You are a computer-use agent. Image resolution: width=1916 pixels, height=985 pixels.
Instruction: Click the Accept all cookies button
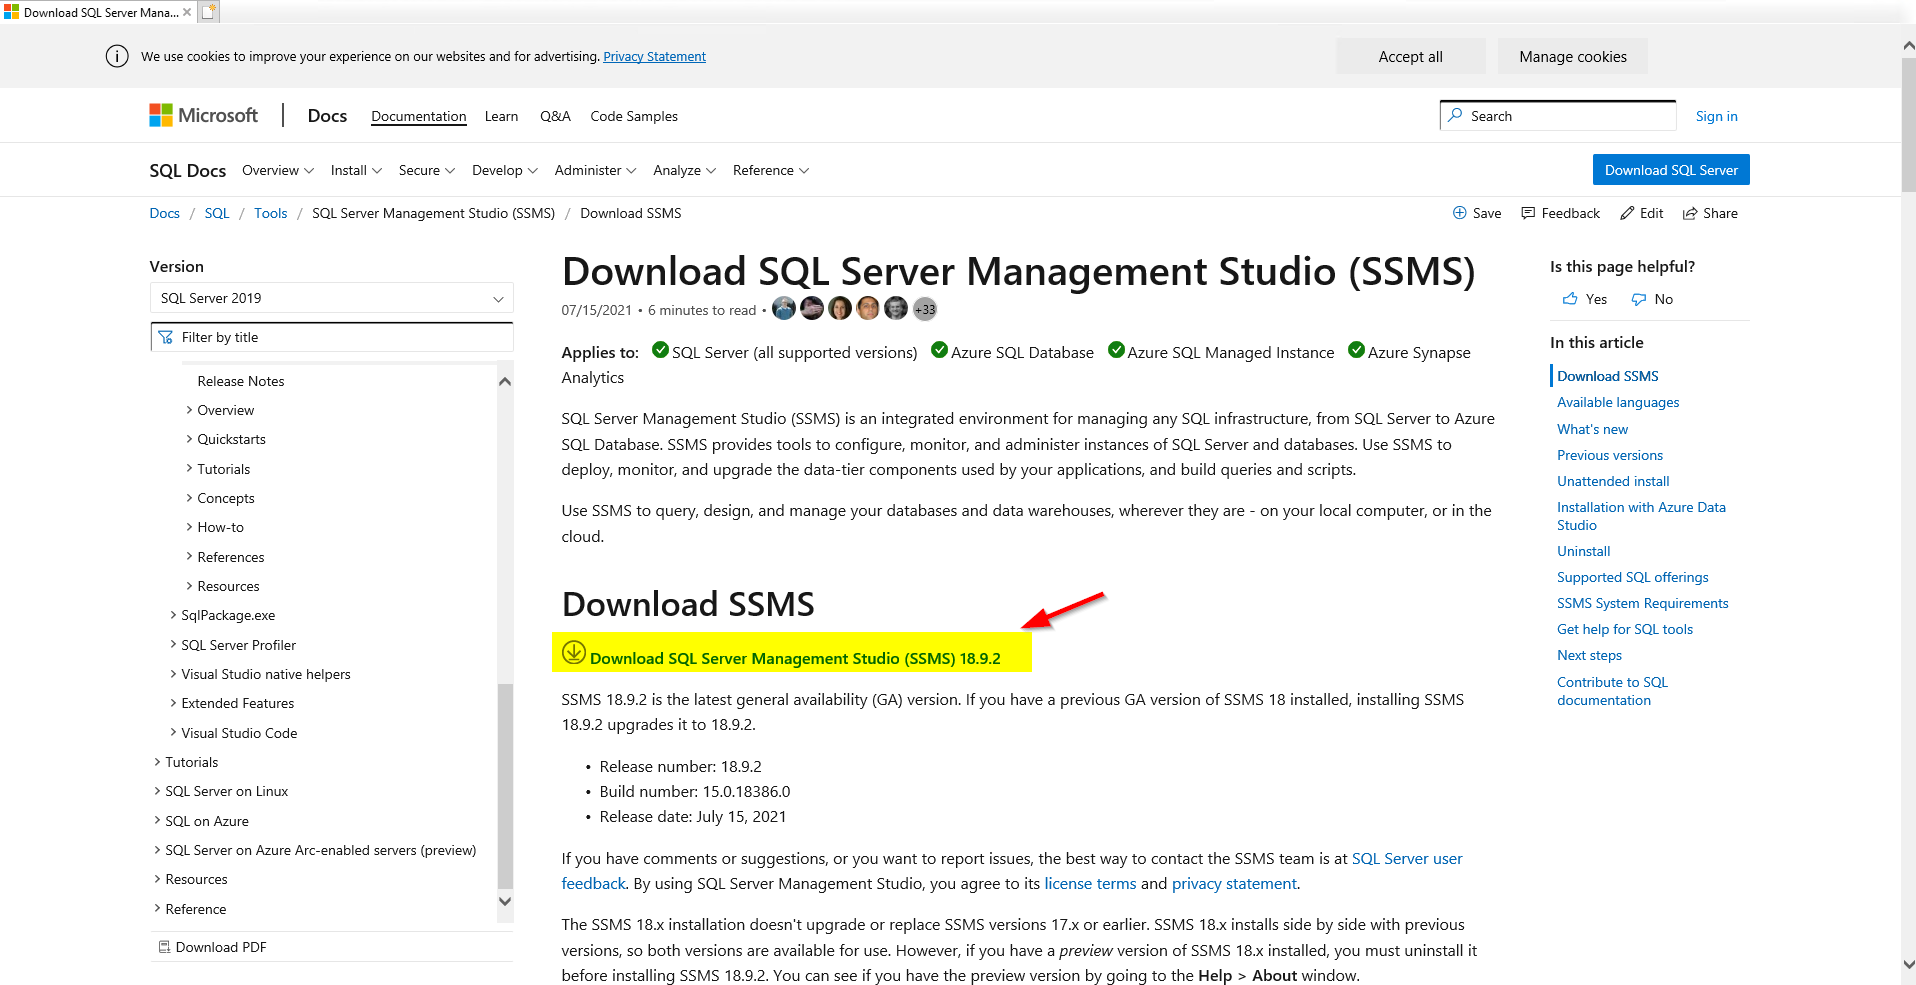coord(1410,56)
